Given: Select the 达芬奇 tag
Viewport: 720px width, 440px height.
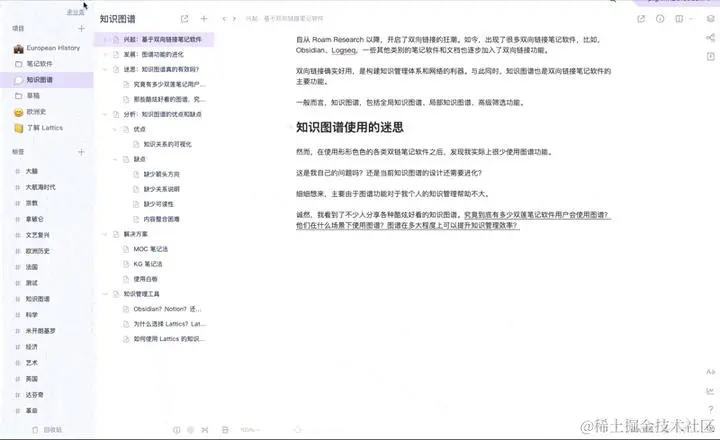Looking at the screenshot, I should (x=34, y=395).
